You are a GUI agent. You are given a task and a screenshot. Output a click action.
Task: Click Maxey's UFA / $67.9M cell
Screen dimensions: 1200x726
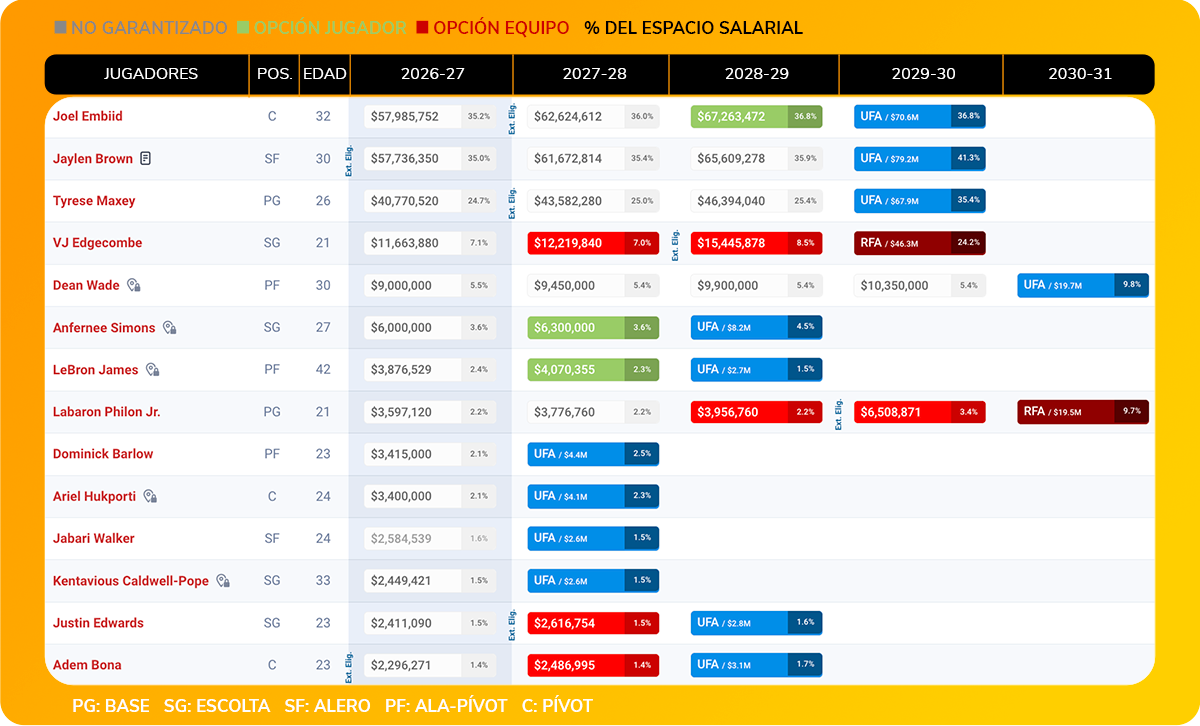[x=920, y=201]
